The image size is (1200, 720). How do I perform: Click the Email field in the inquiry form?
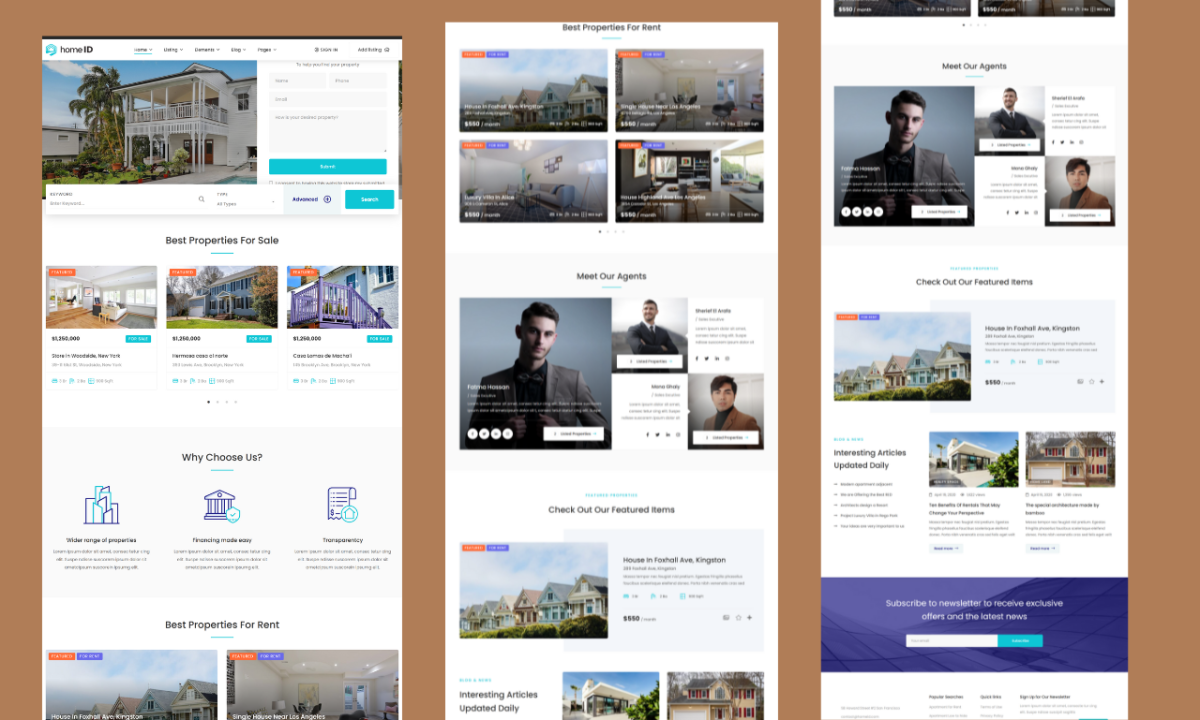click(327, 99)
